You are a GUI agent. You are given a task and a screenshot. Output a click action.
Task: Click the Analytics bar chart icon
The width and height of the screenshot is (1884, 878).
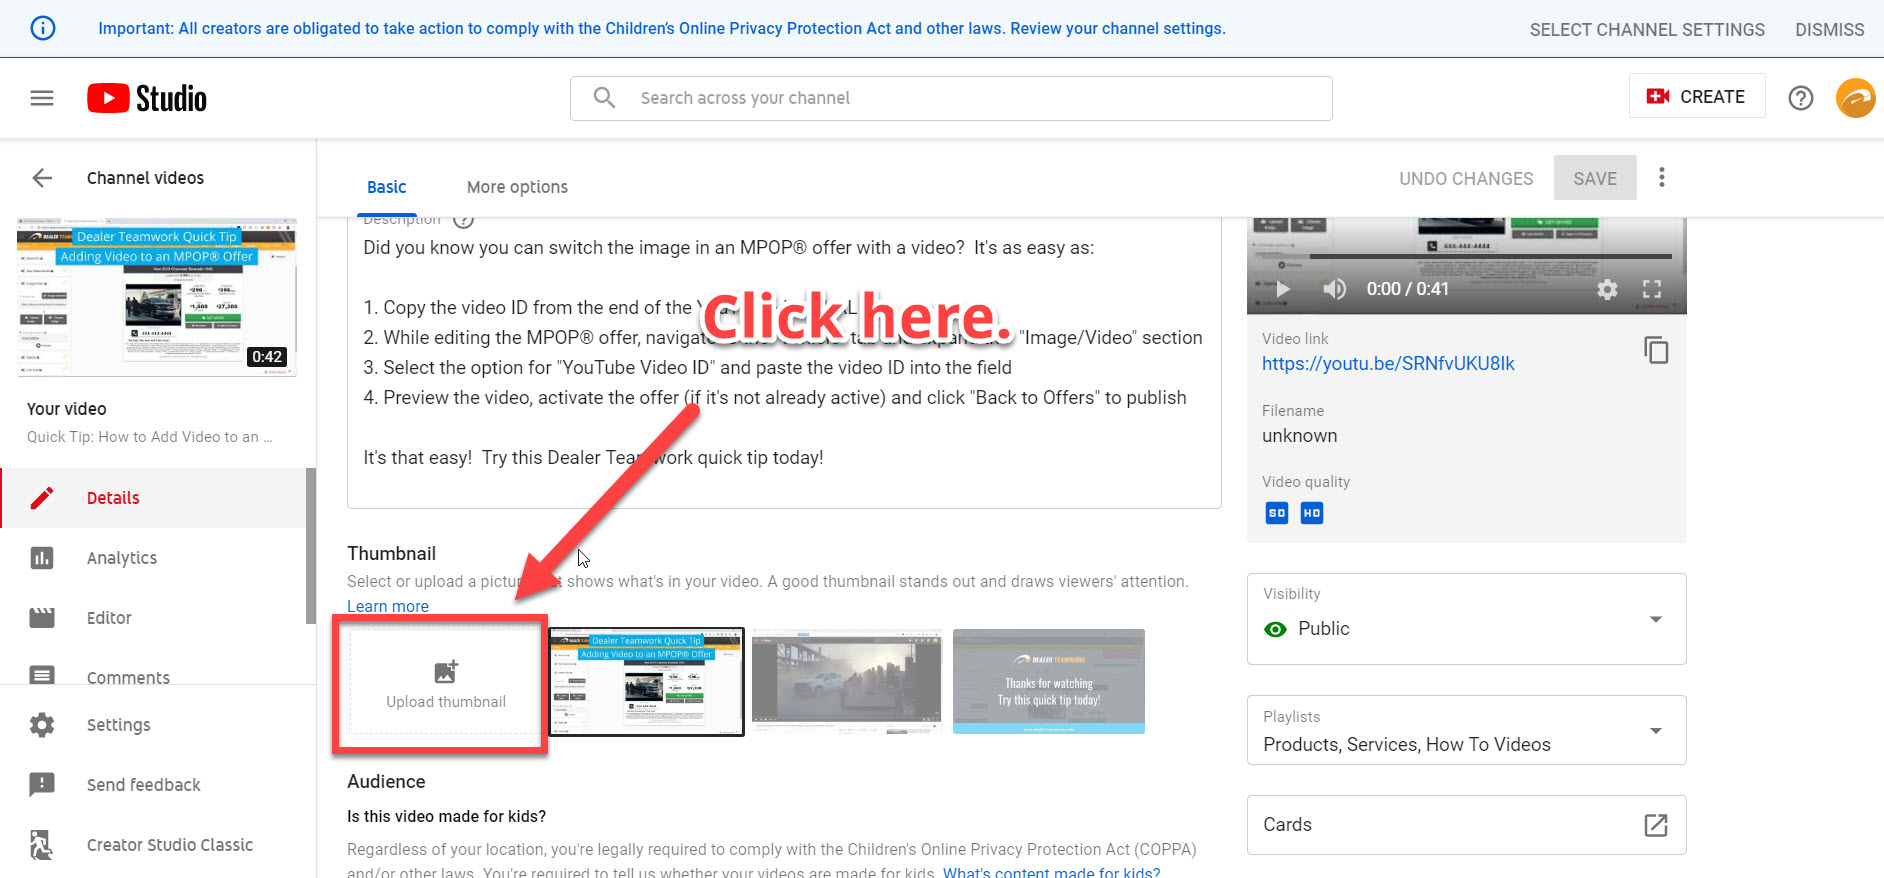click(42, 558)
